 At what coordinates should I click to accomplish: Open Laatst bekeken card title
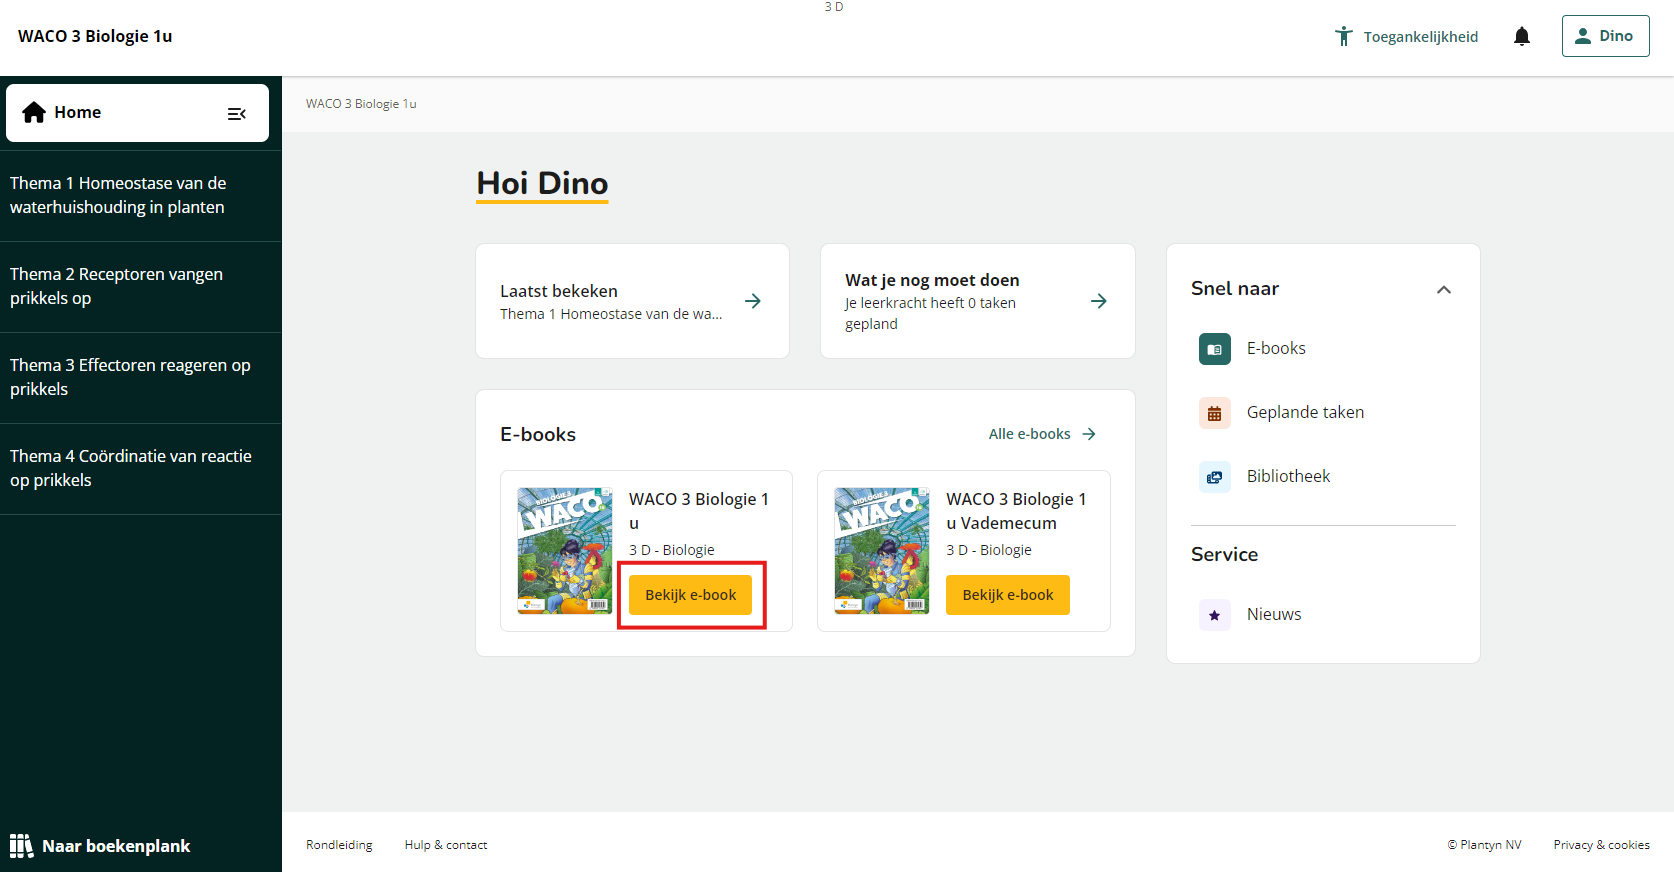[x=559, y=291]
